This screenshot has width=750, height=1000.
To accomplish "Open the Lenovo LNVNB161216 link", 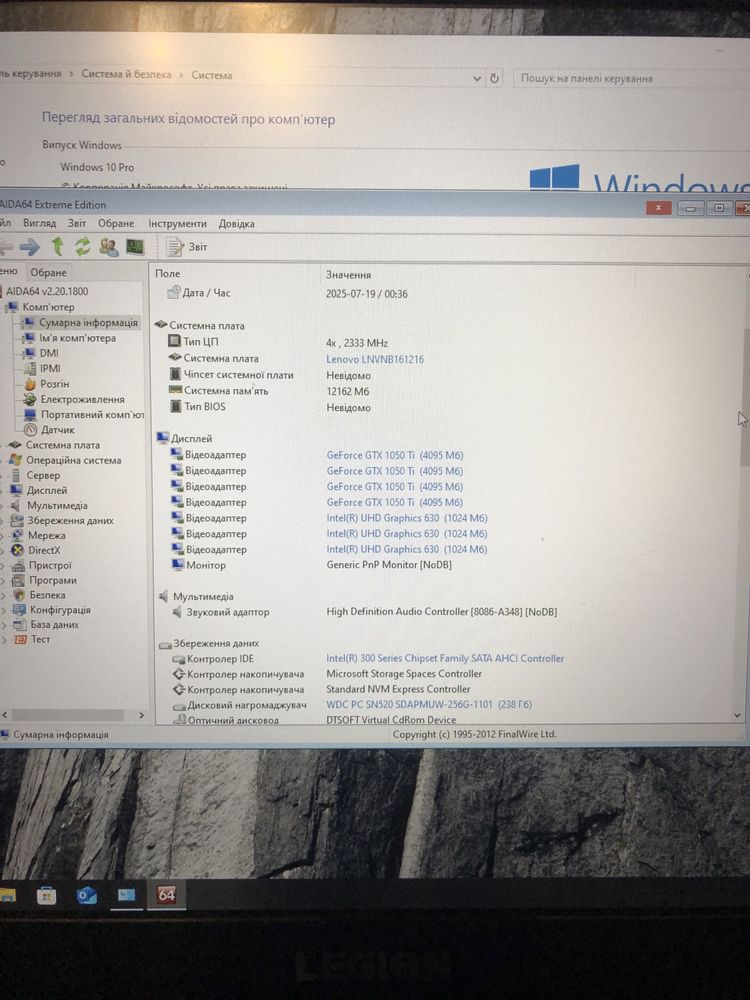I will pyautogui.click(x=375, y=359).
